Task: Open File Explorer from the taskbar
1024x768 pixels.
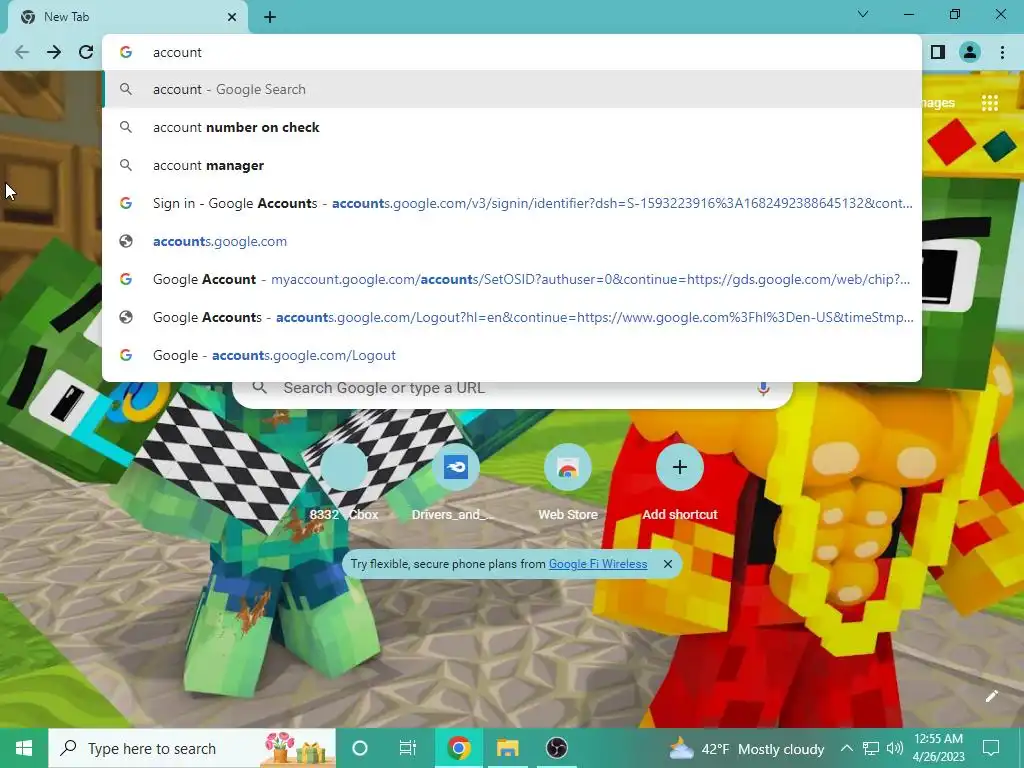Action: coord(507,748)
